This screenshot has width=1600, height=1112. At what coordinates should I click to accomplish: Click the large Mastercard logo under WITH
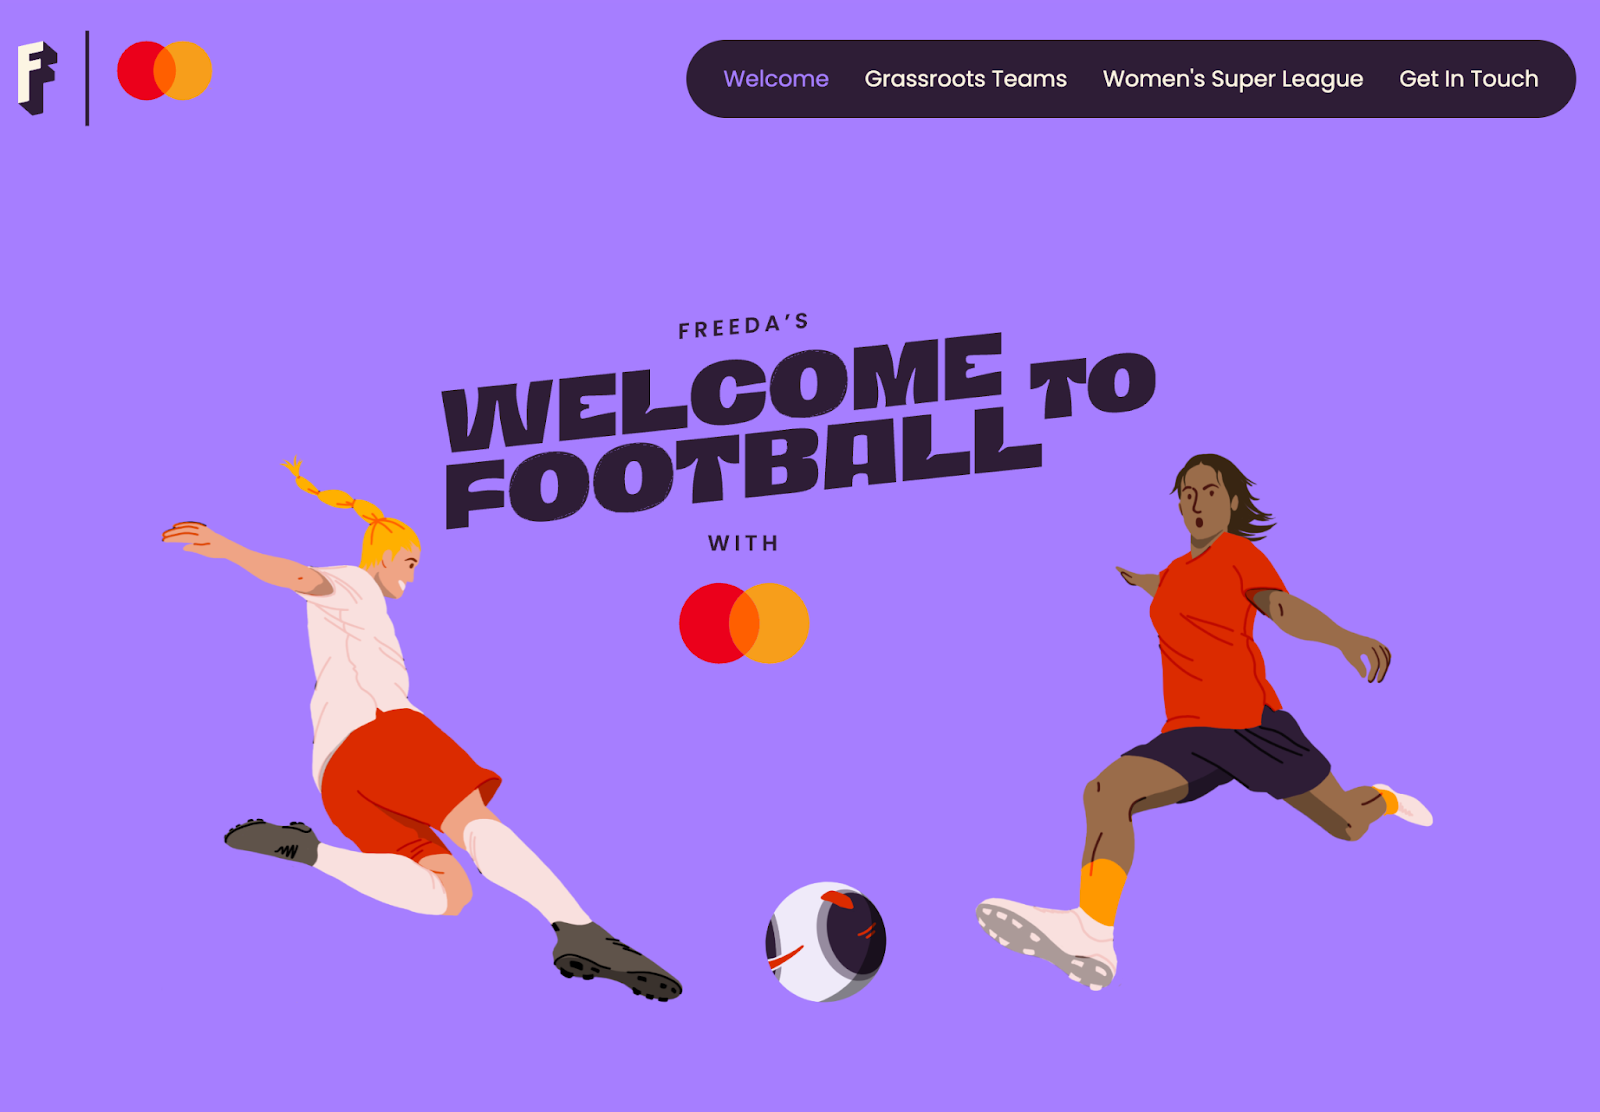pos(744,623)
